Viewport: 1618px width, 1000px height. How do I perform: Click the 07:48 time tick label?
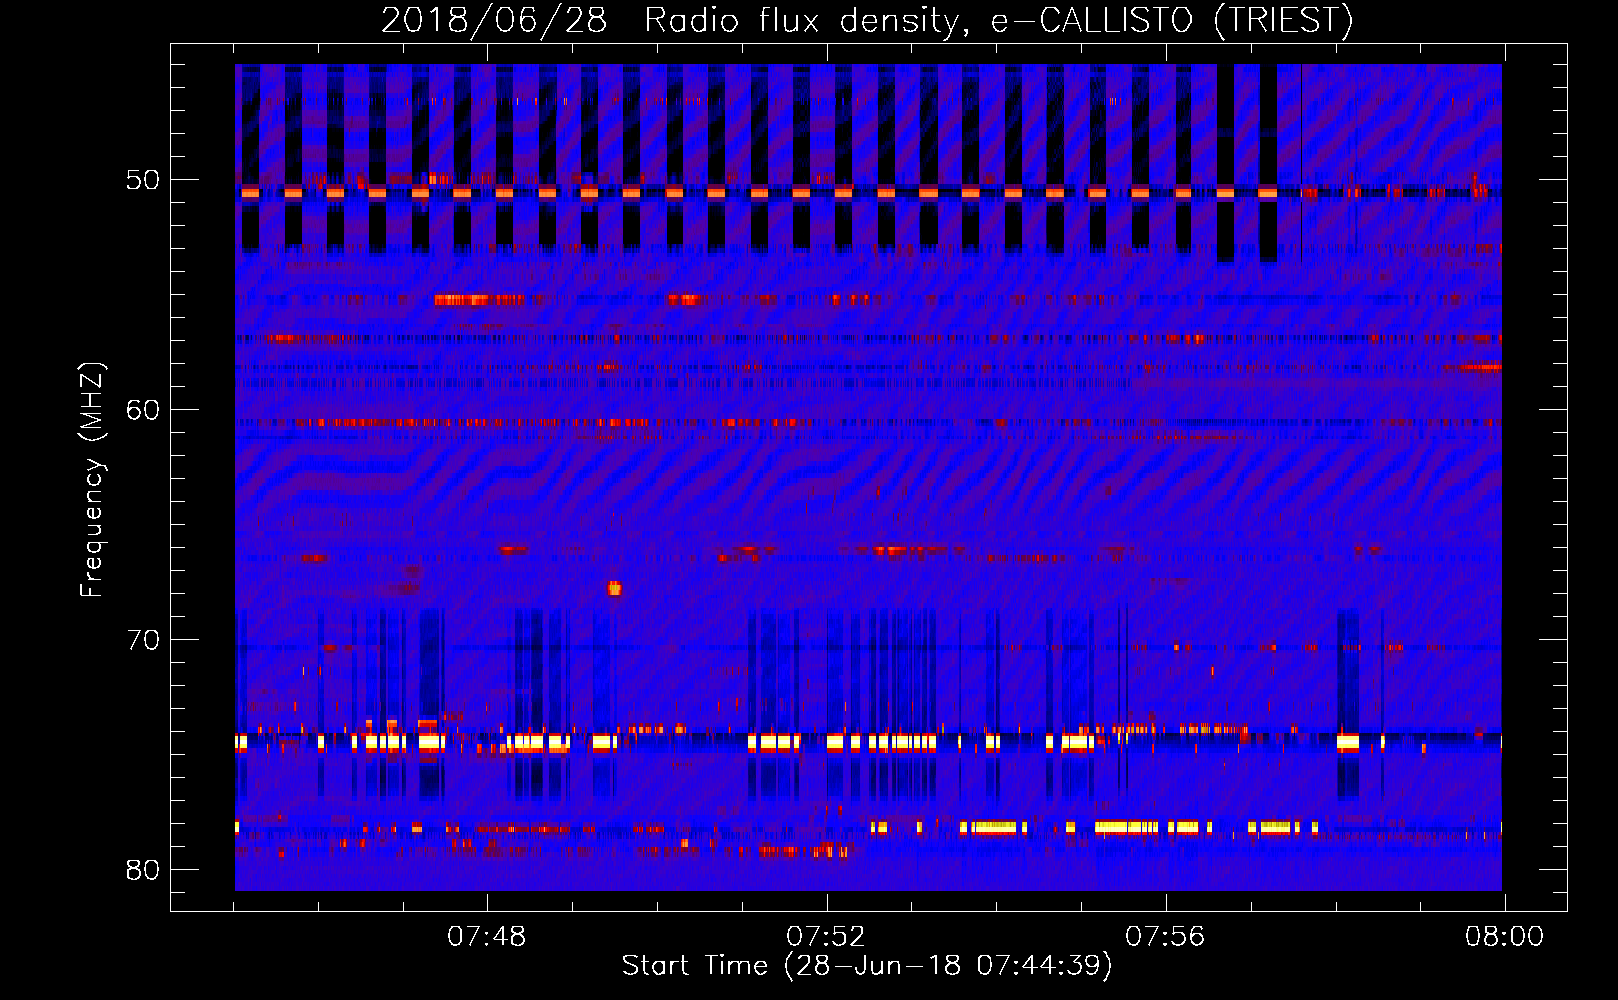[487, 937]
